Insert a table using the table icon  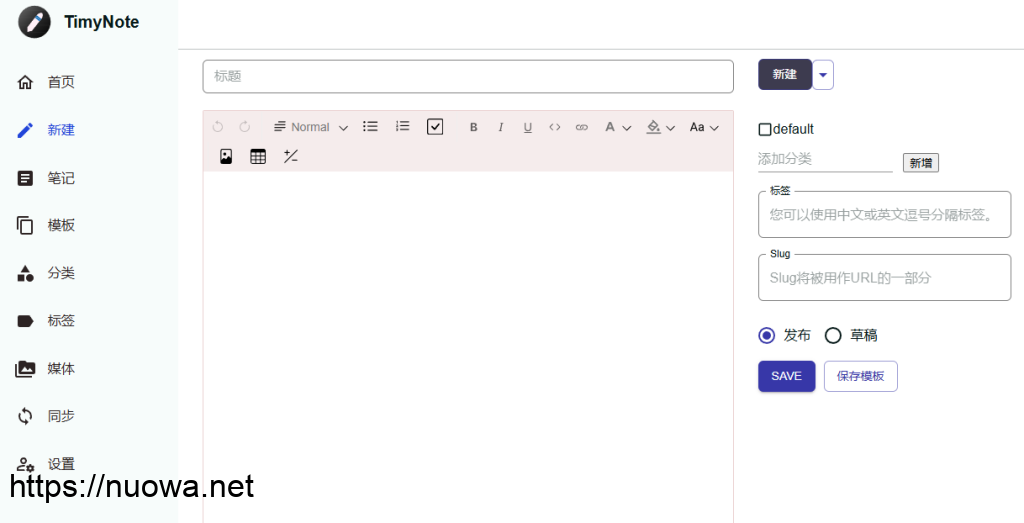coord(258,156)
